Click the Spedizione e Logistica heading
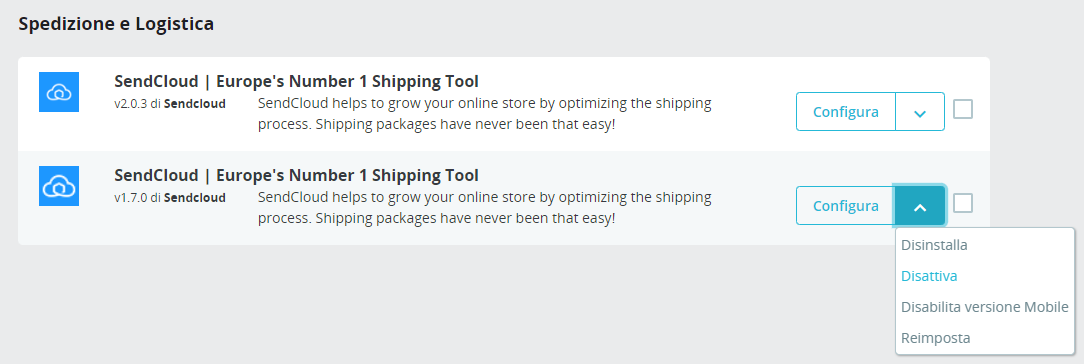This screenshot has height=364, width=1084. pyautogui.click(x=116, y=24)
